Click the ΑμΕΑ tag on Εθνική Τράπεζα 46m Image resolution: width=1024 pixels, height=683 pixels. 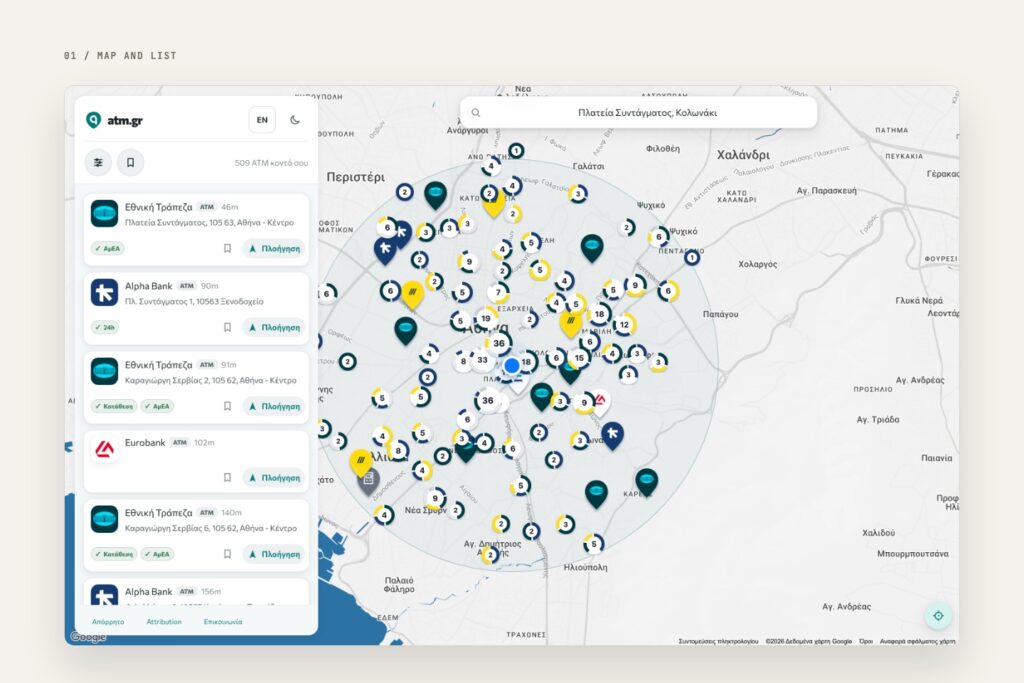108,248
